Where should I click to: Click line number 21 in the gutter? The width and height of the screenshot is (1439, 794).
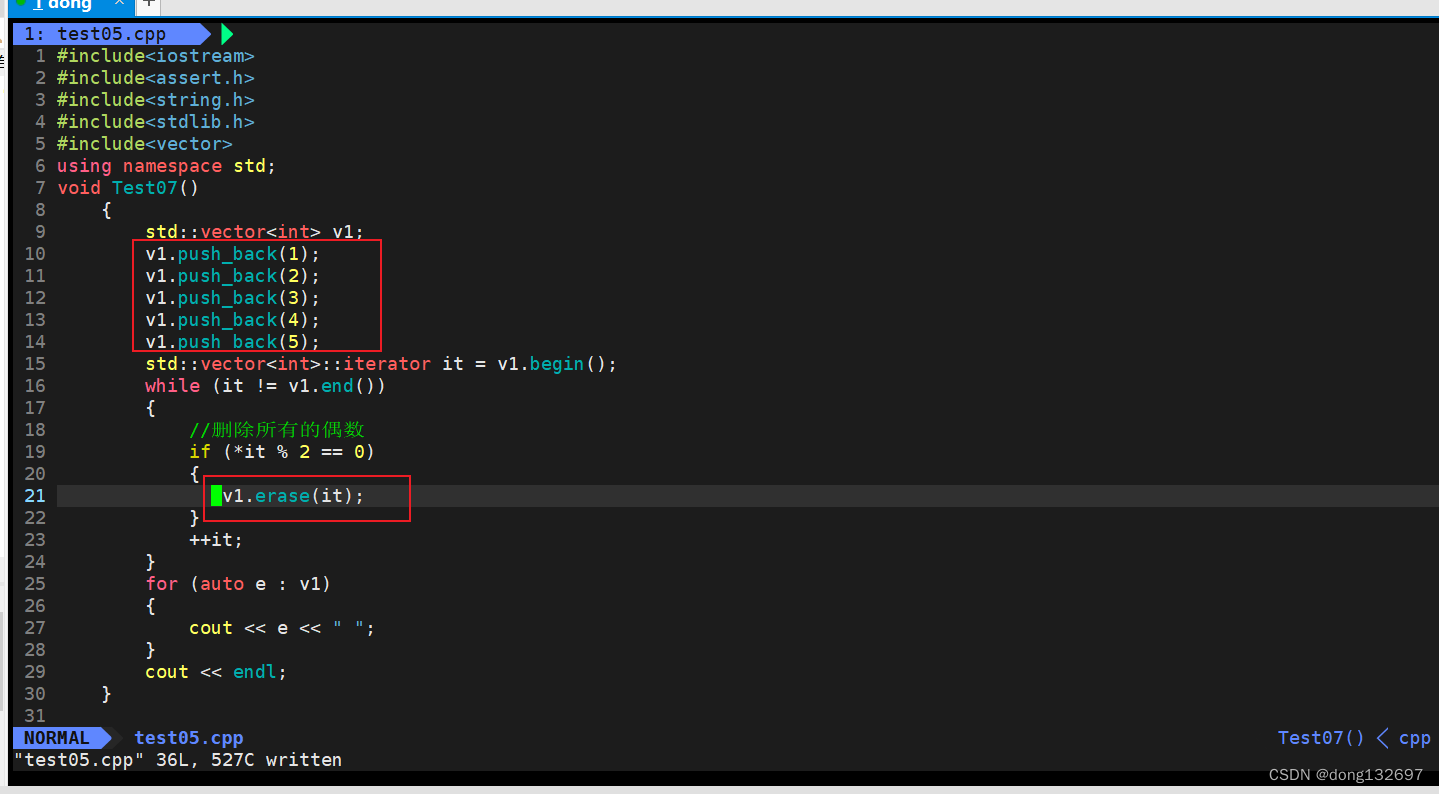tap(35, 496)
